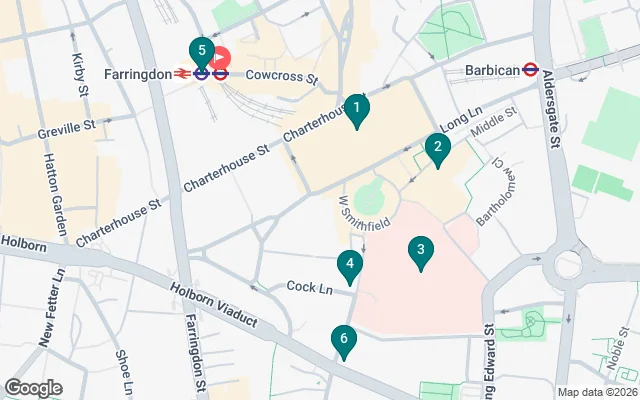Screen dimensions: 640x400
Task: Click the Holborn Viaduct road label
Action: [214, 304]
